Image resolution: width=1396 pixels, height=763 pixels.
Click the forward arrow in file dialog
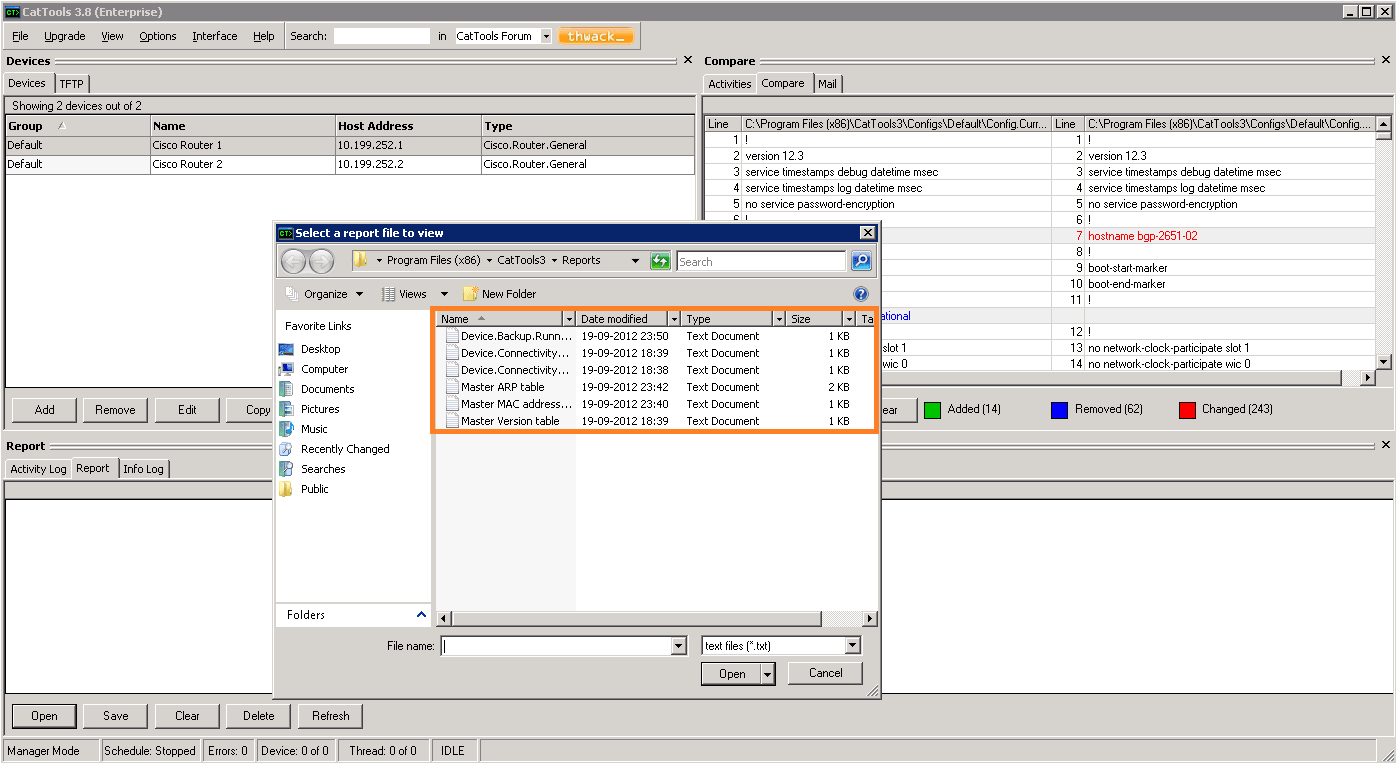click(x=321, y=262)
